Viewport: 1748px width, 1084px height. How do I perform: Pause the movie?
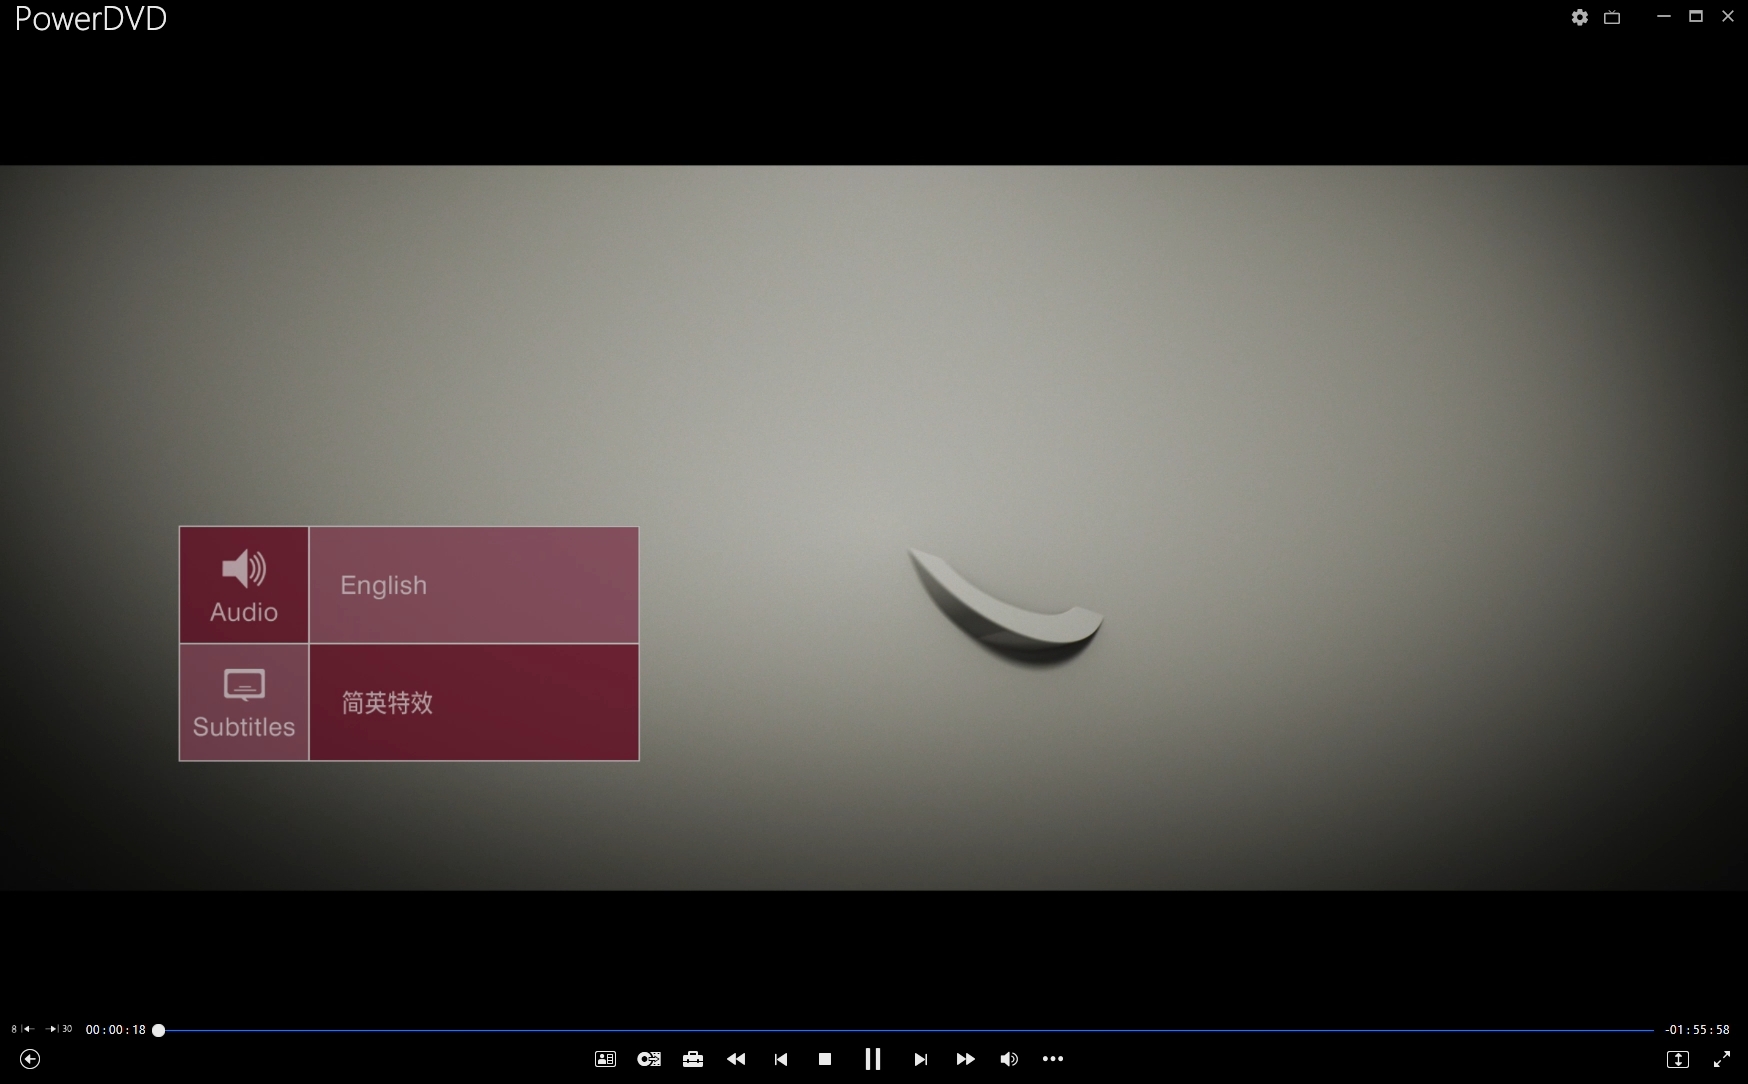pos(873,1059)
